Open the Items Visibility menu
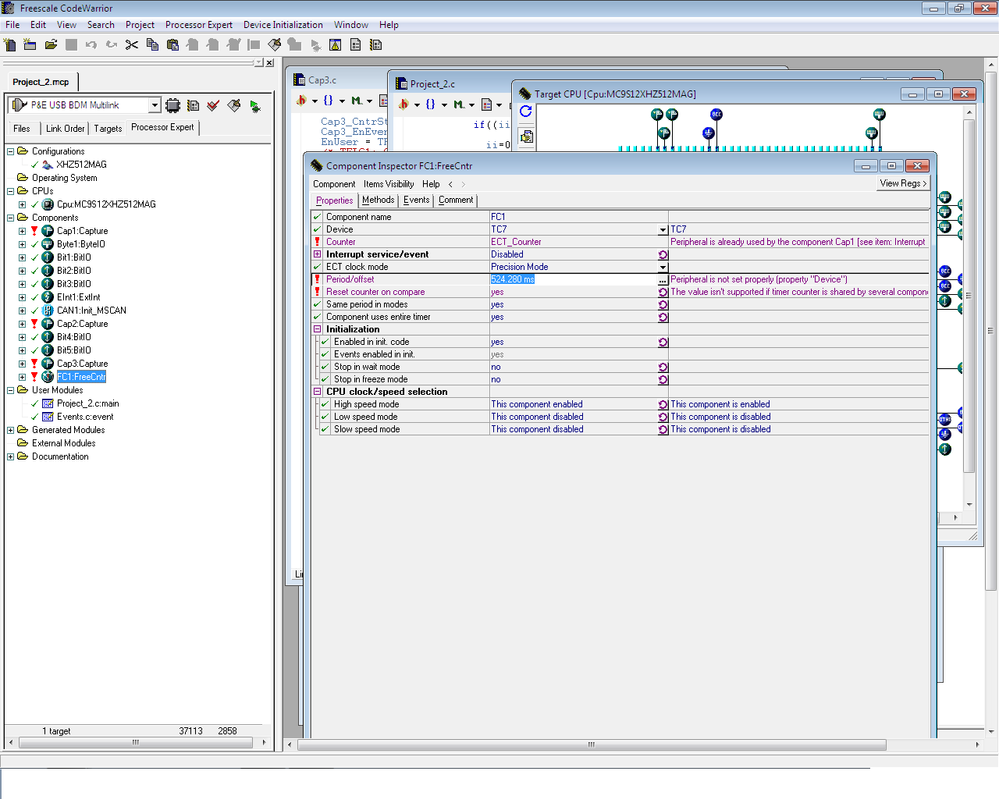The width and height of the screenshot is (999, 799). [389, 184]
